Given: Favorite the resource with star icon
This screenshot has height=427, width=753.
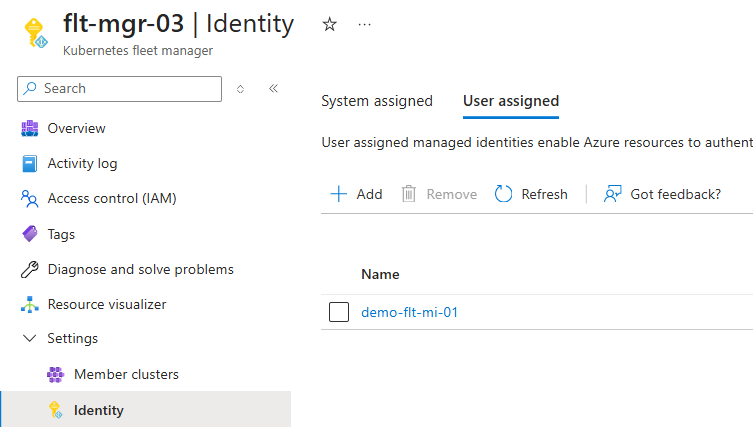Looking at the screenshot, I should click(330, 24).
